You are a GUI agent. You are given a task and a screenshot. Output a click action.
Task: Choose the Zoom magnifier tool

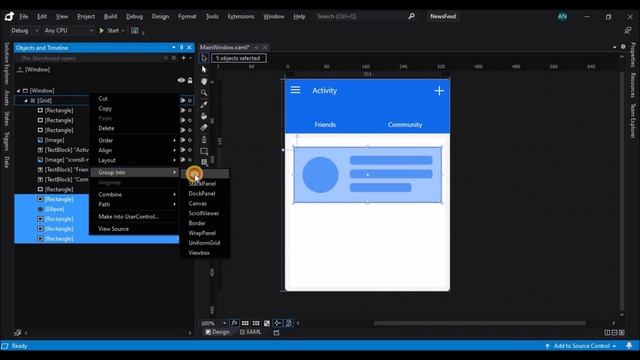(x=204, y=93)
